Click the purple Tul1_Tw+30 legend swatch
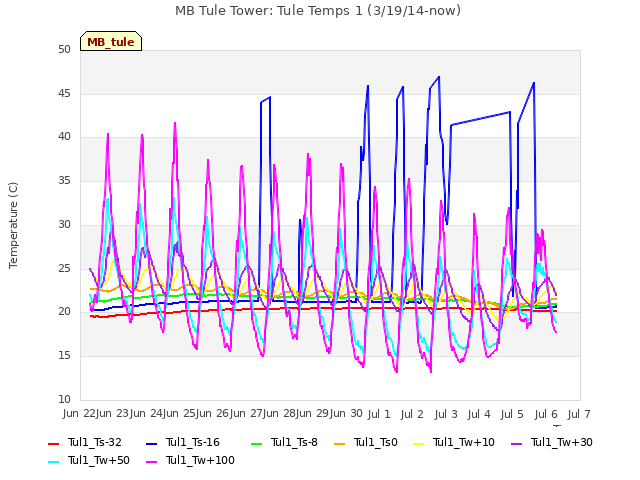The height and width of the screenshot is (480, 640). 517,443
